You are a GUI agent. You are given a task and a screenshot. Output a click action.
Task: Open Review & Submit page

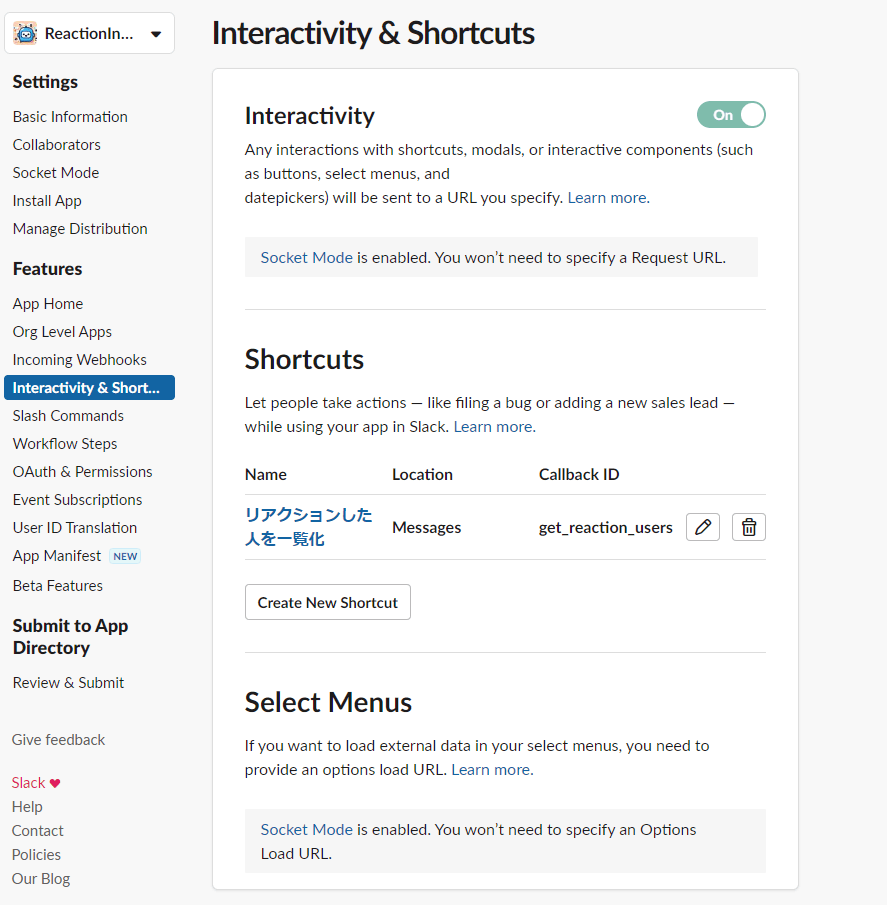[68, 683]
